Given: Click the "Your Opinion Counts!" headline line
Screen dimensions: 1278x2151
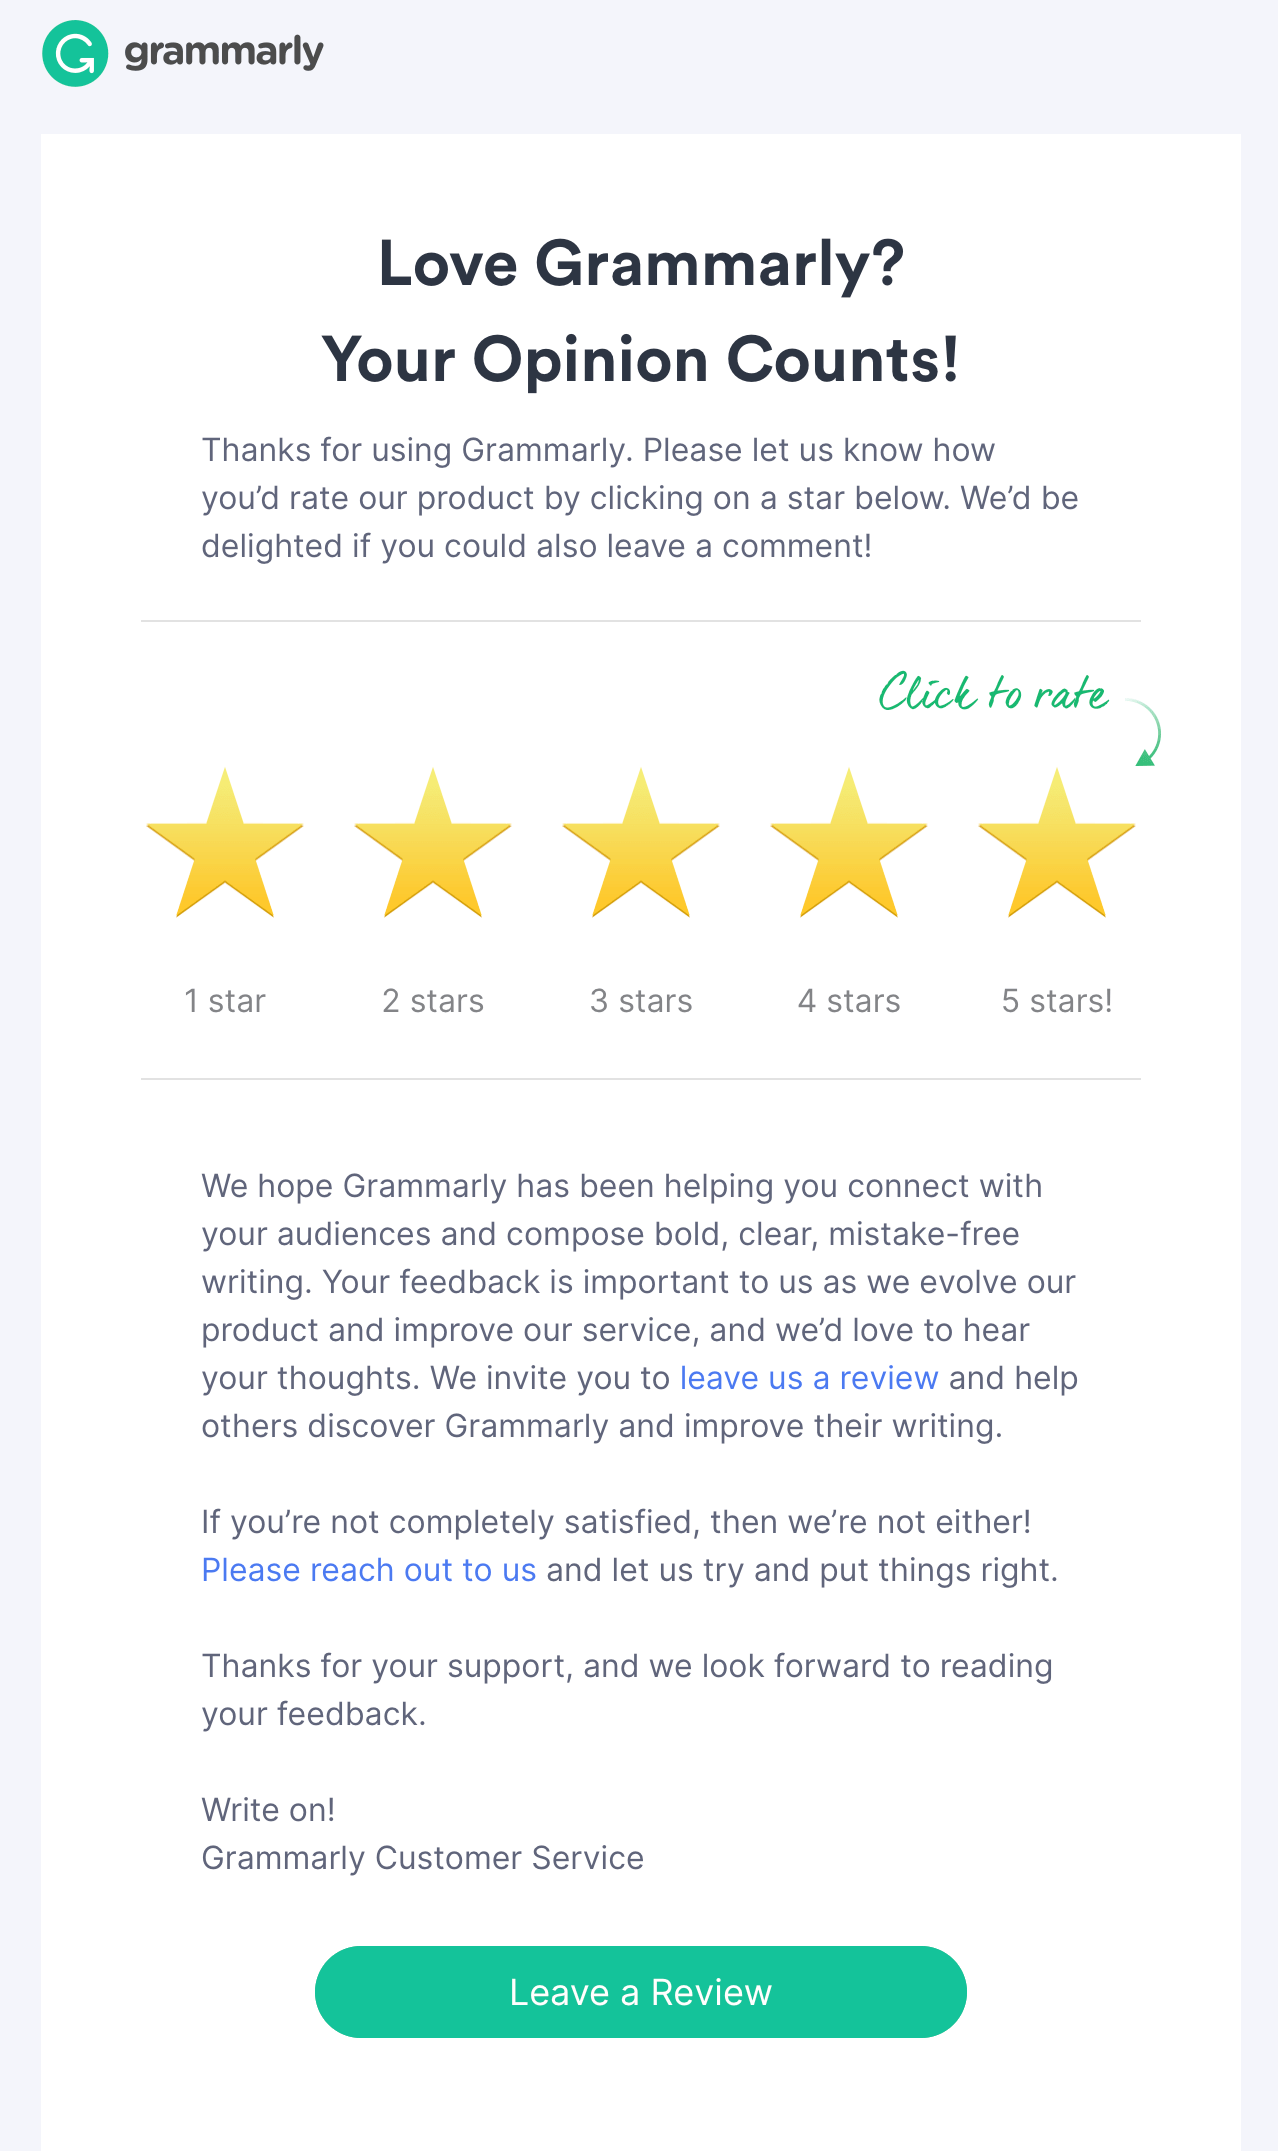Looking at the screenshot, I should (x=641, y=360).
